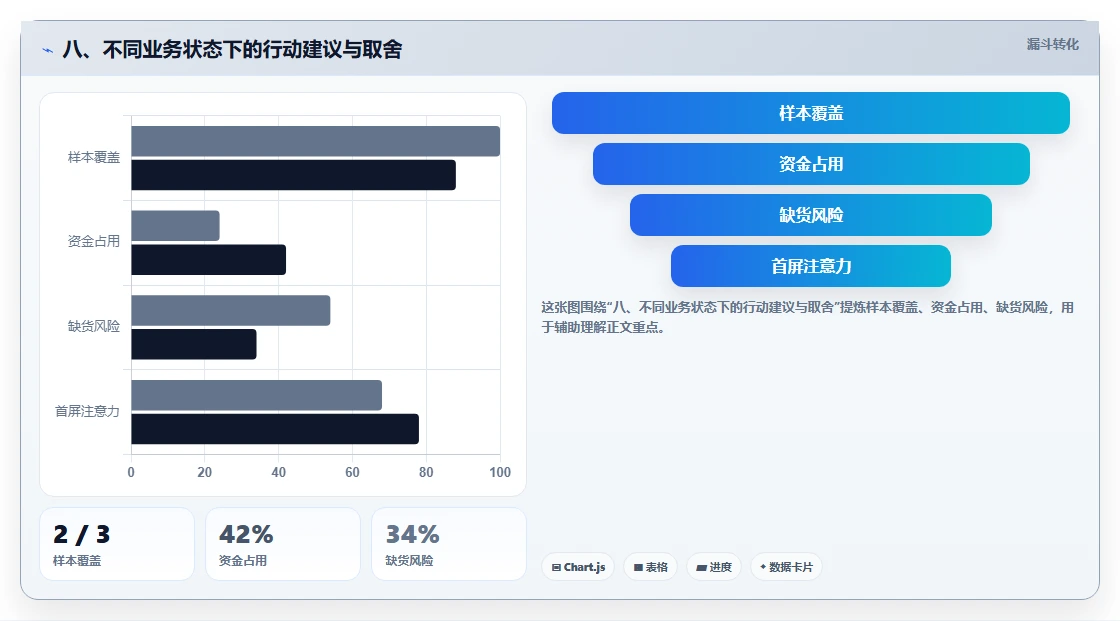Click the dark bar for 样本覆盖
This screenshot has width=1120, height=621.
coord(294,175)
